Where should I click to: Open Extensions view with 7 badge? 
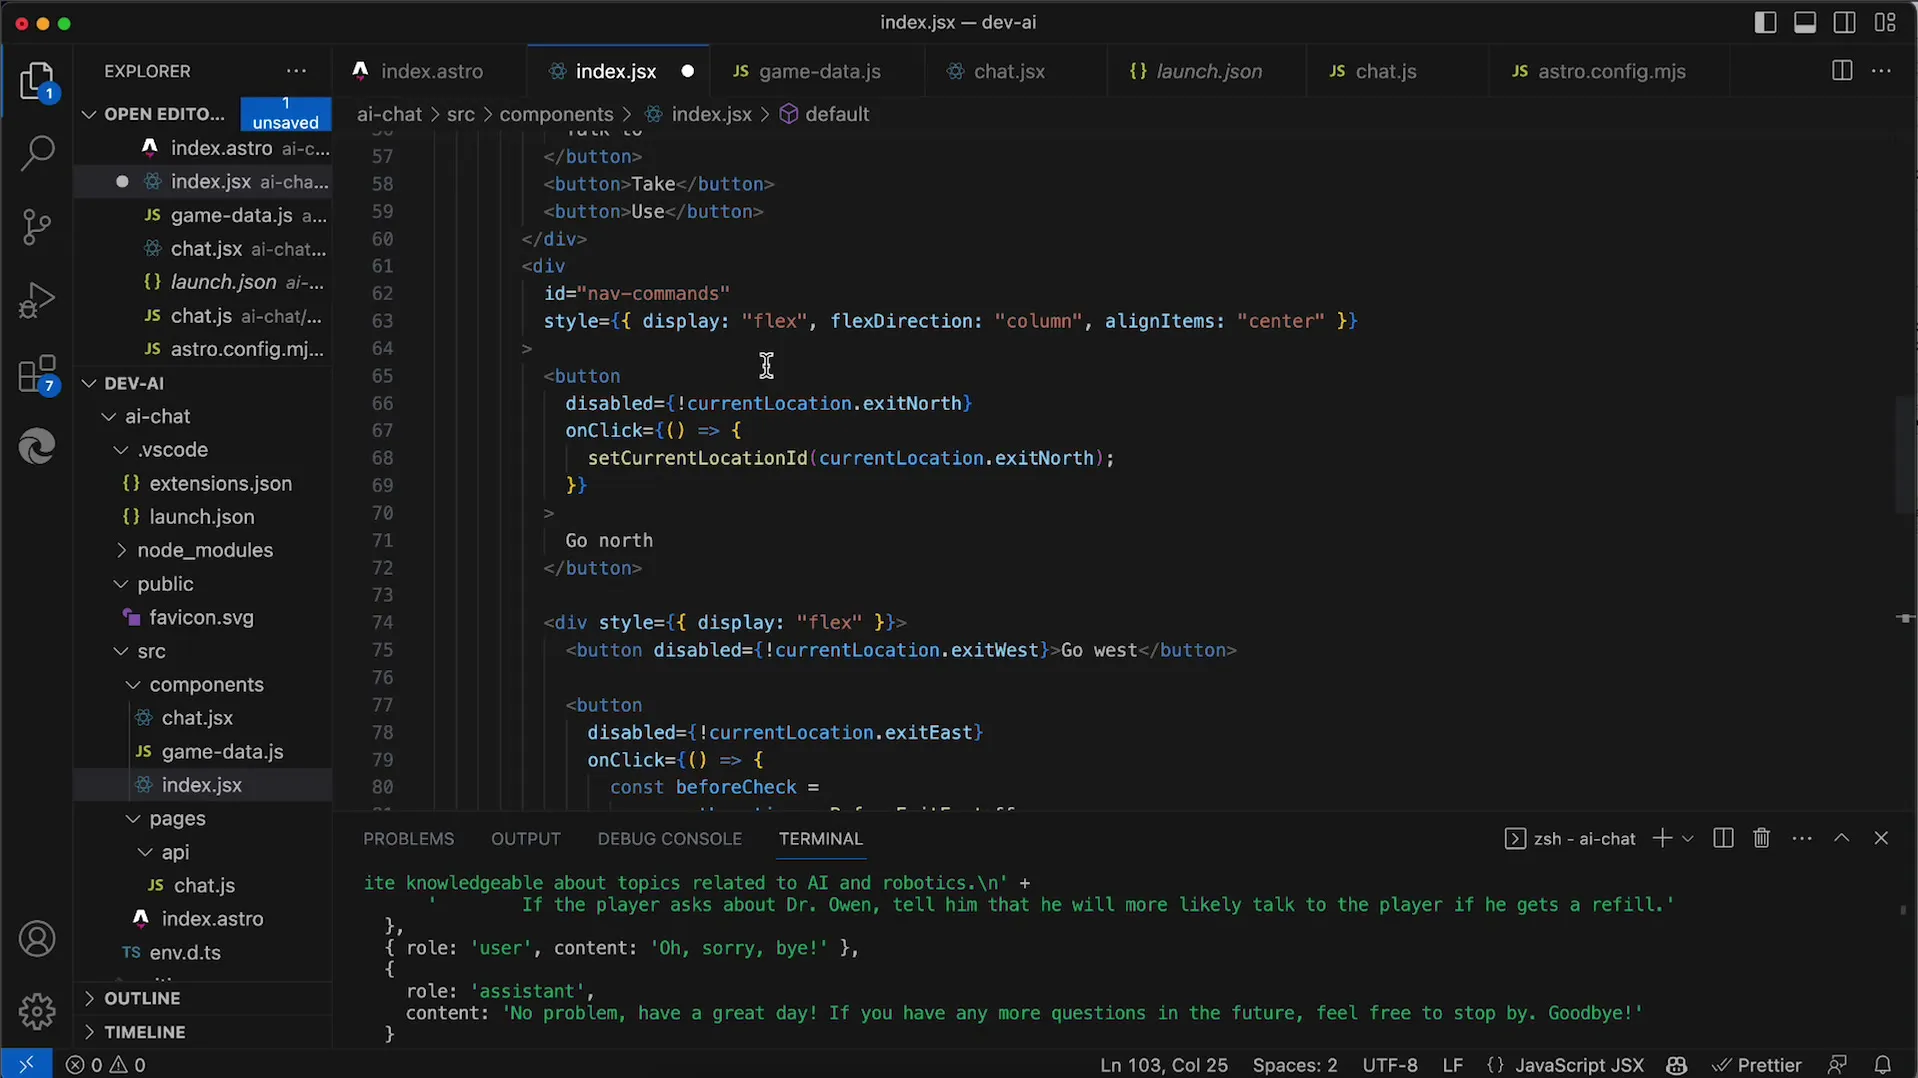click(37, 375)
